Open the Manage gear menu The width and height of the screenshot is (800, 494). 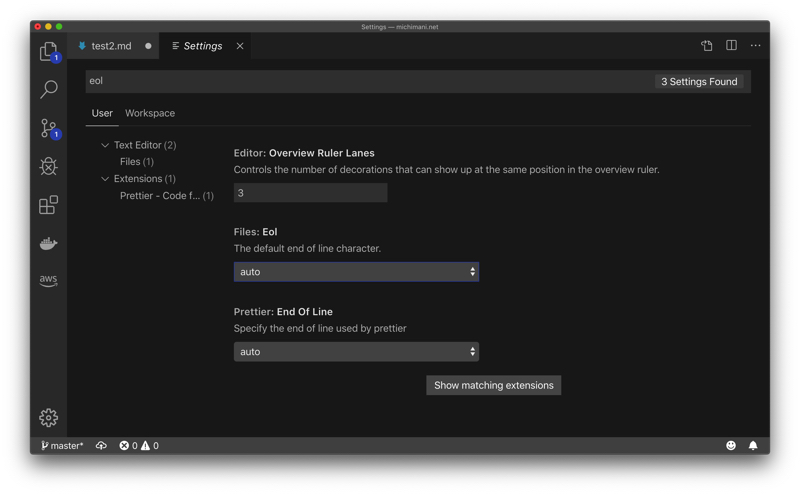point(49,417)
